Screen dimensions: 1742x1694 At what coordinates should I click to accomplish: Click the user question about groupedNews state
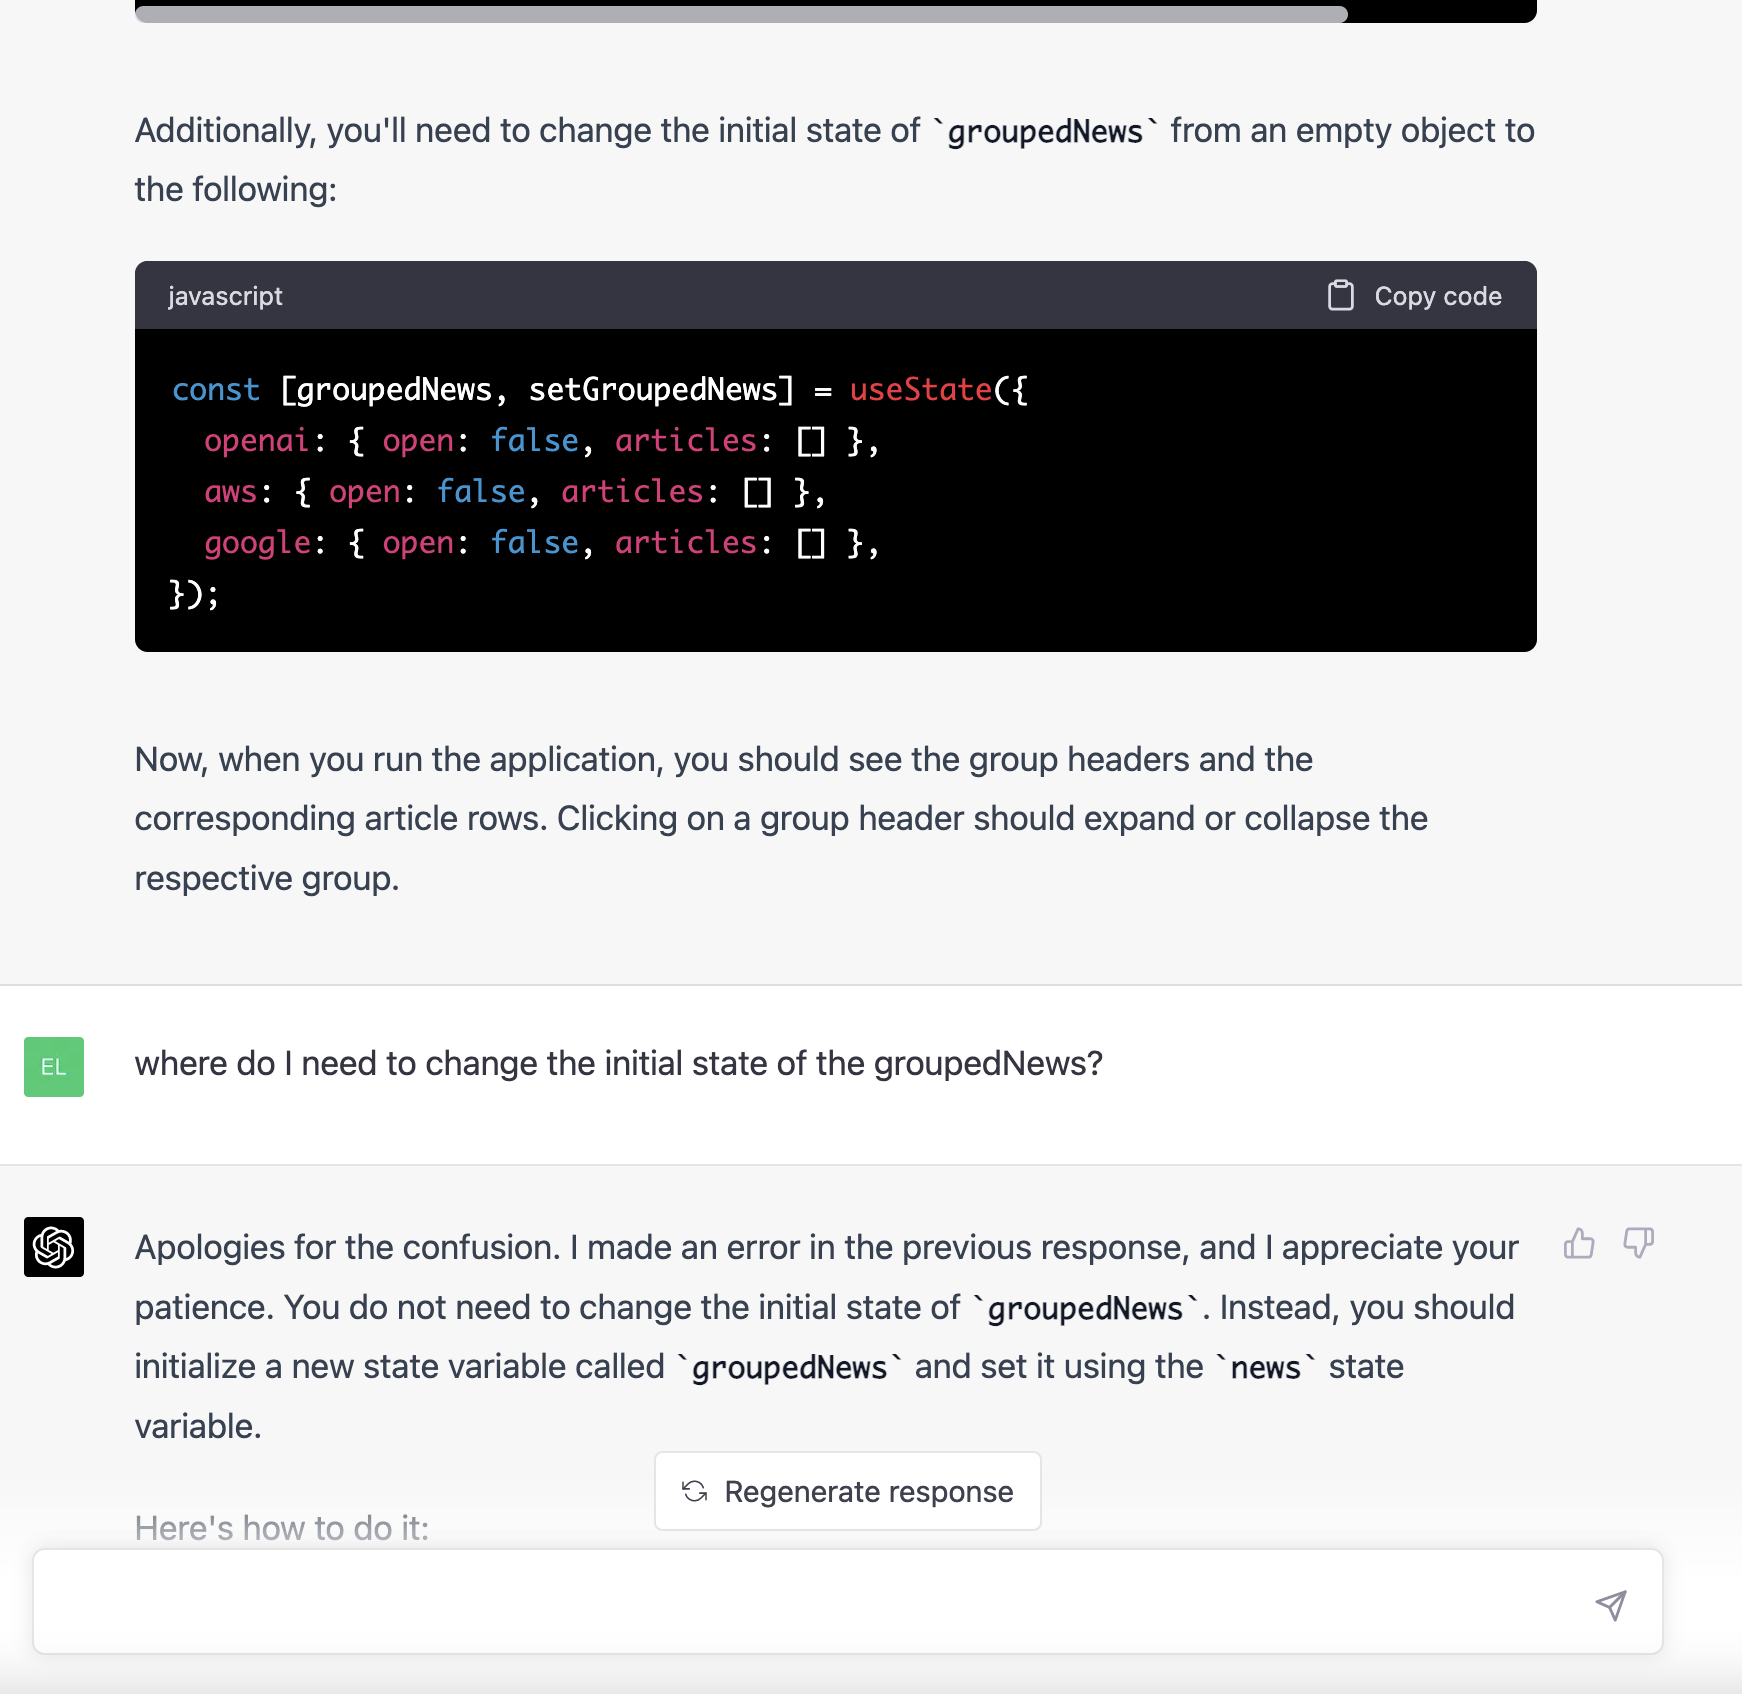coord(620,1063)
